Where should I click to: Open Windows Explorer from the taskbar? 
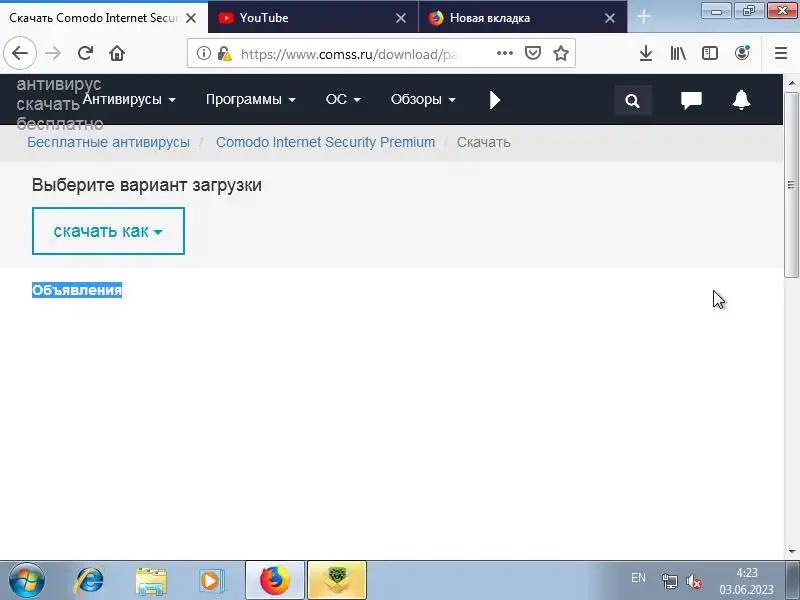[x=151, y=581]
